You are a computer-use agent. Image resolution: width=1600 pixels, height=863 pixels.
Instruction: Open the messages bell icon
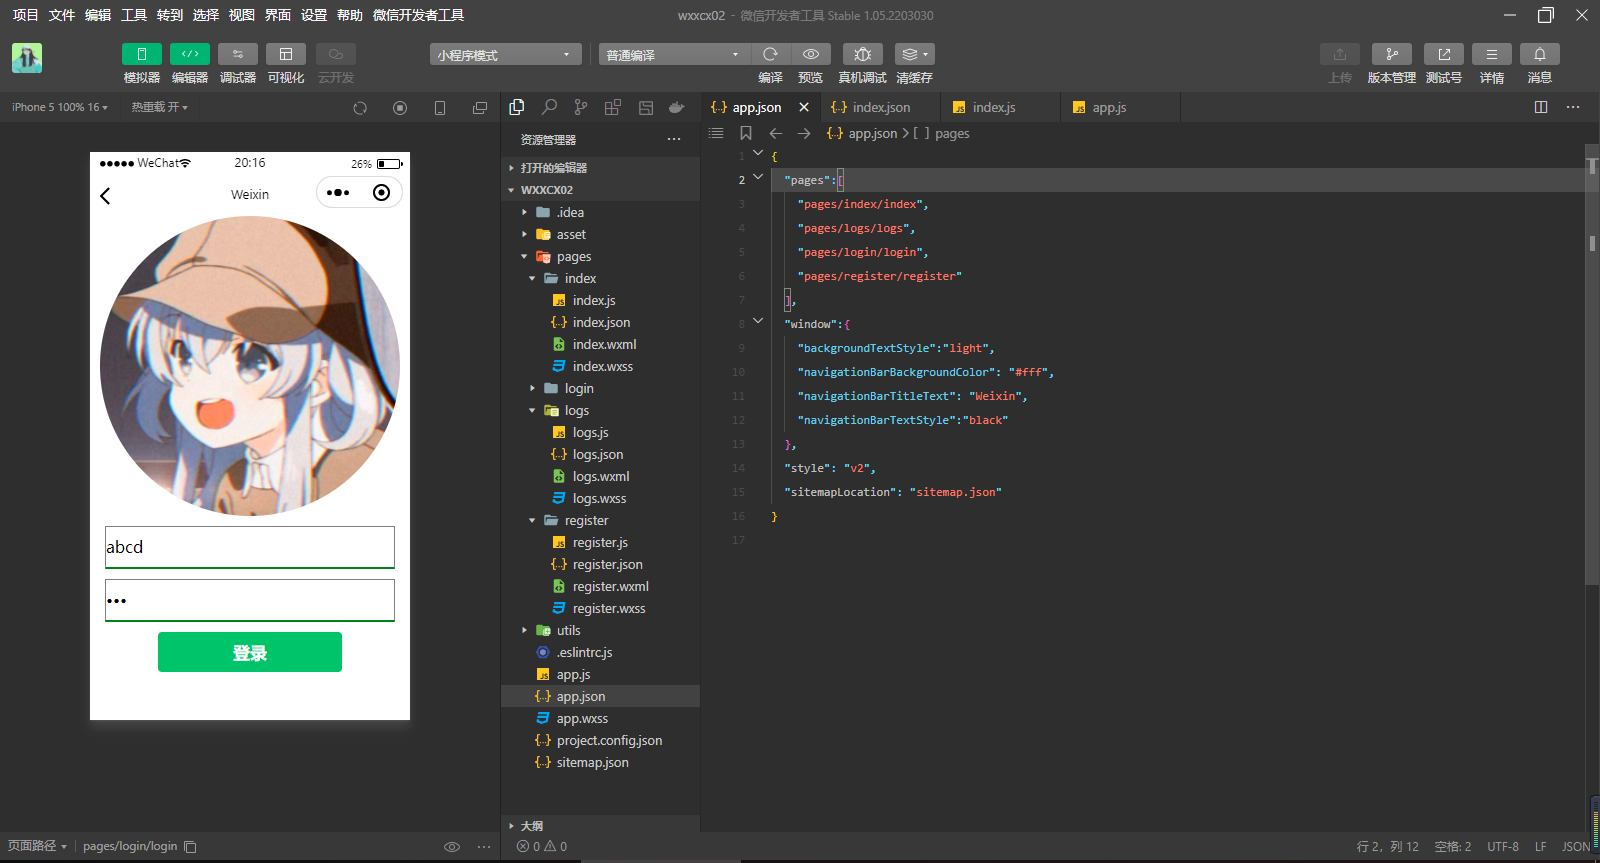point(1539,54)
